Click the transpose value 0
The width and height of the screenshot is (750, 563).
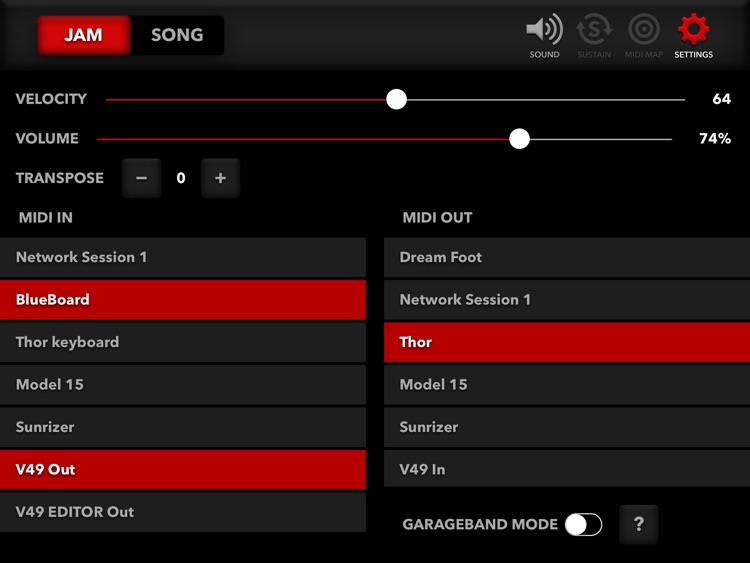181,178
